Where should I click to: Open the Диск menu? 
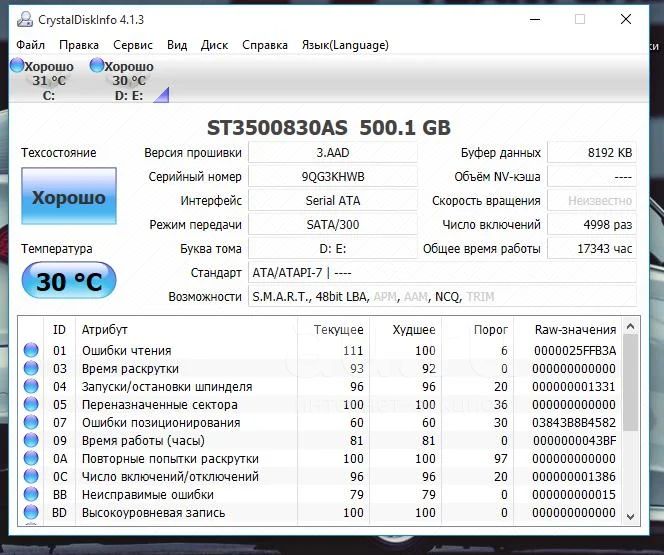(x=214, y=45)
